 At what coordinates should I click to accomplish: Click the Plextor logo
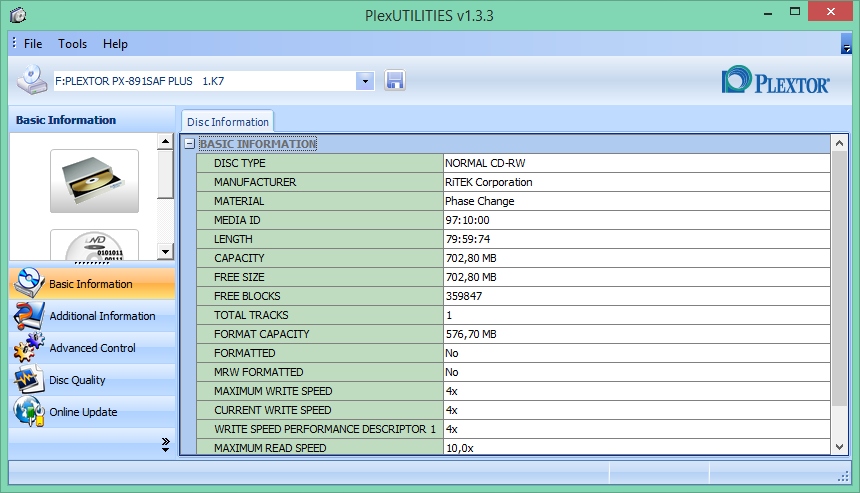[x=776, y=80]
